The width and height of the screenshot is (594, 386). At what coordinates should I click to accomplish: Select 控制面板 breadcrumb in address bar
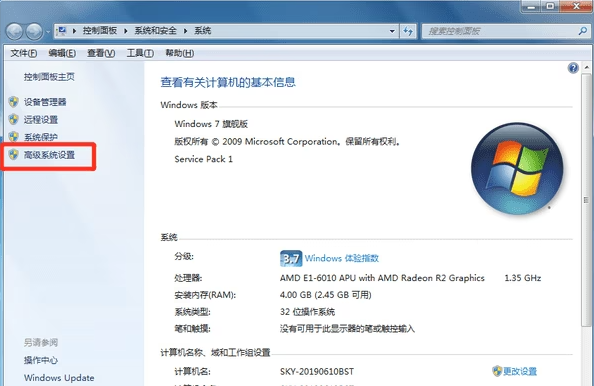100,31
